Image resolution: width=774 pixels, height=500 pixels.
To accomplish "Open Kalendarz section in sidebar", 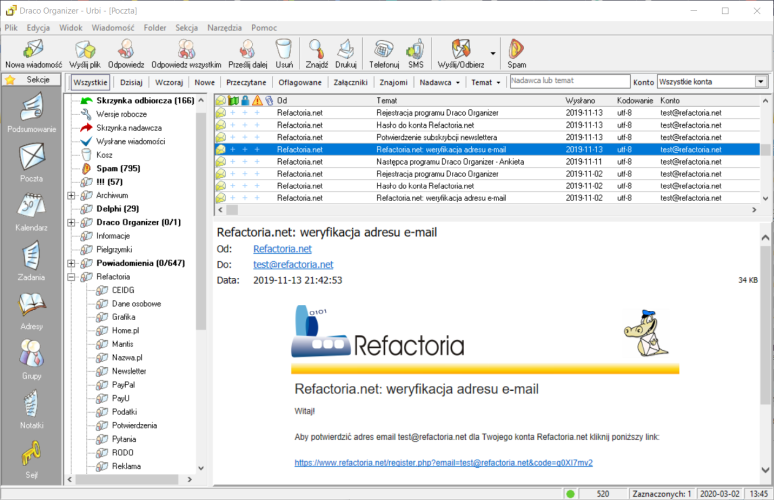I will (32, 212).
